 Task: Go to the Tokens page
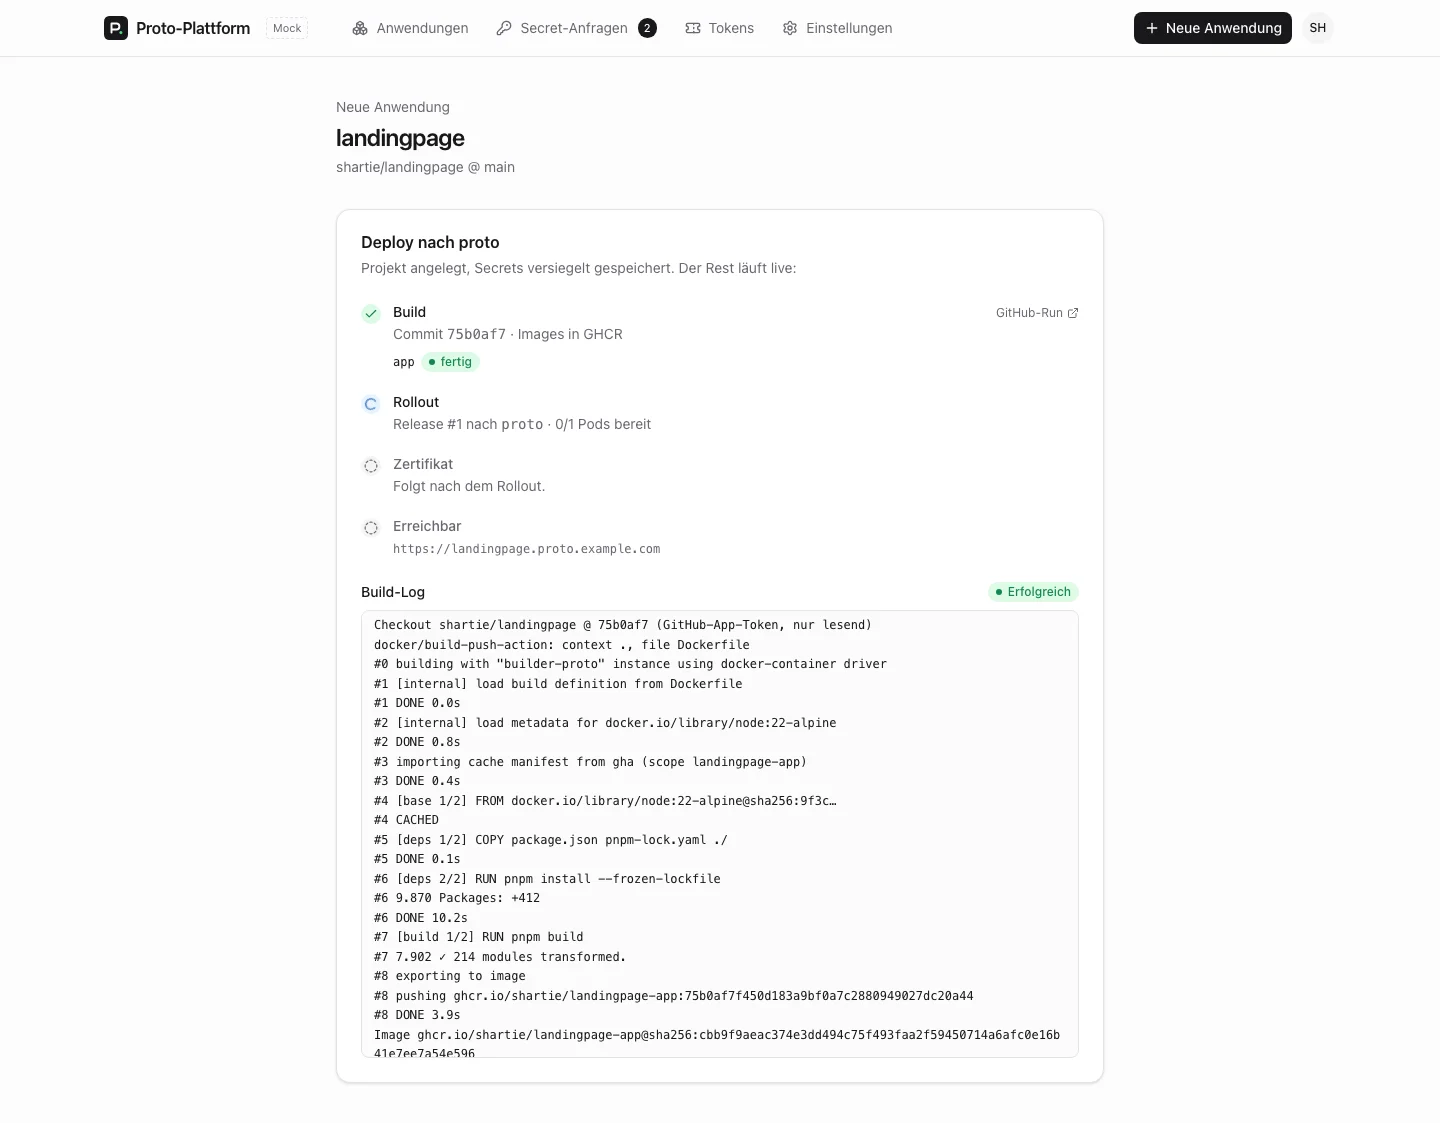720,28
